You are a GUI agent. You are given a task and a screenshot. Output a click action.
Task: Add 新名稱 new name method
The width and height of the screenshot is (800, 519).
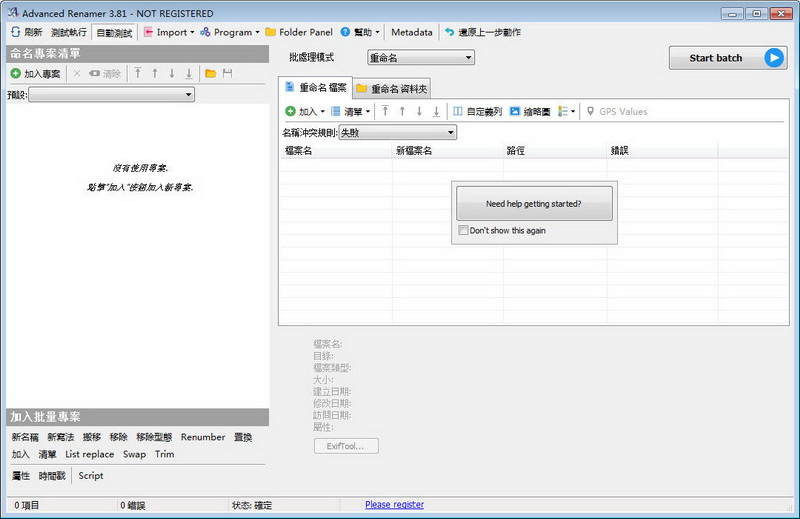[25, 437]
